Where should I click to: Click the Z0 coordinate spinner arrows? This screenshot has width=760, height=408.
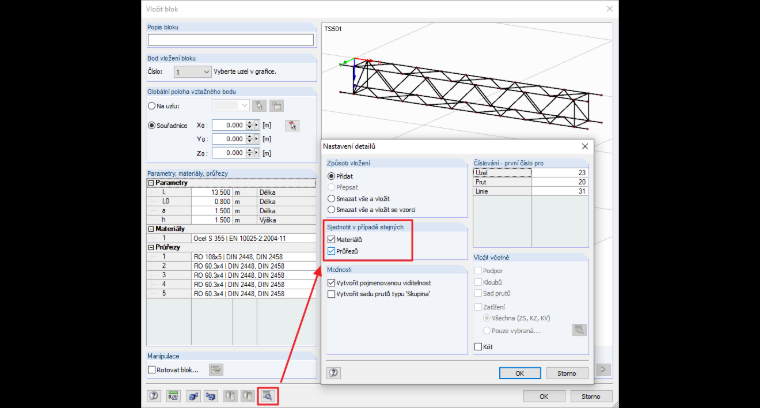click(x=250, y=153)
